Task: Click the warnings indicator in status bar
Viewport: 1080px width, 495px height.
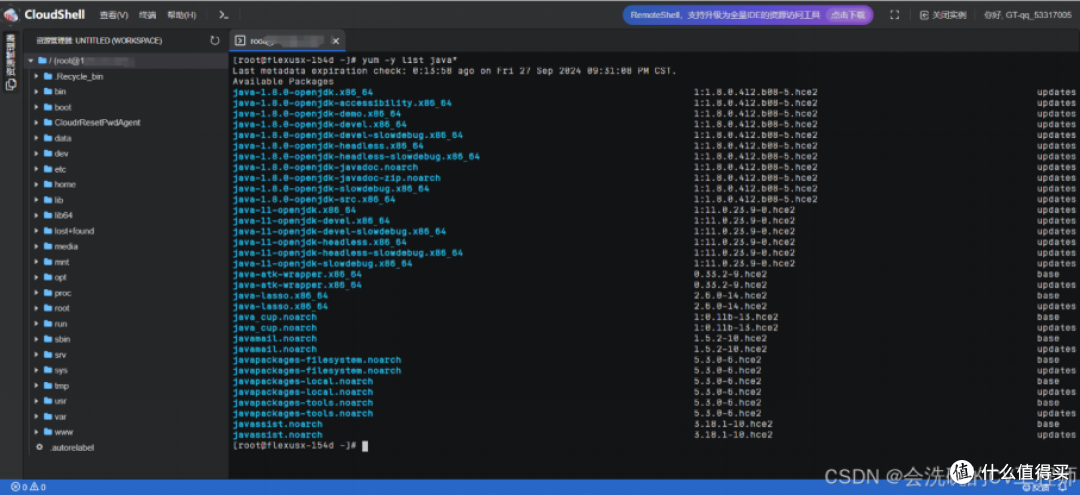Action: click(x=38, y=487)
